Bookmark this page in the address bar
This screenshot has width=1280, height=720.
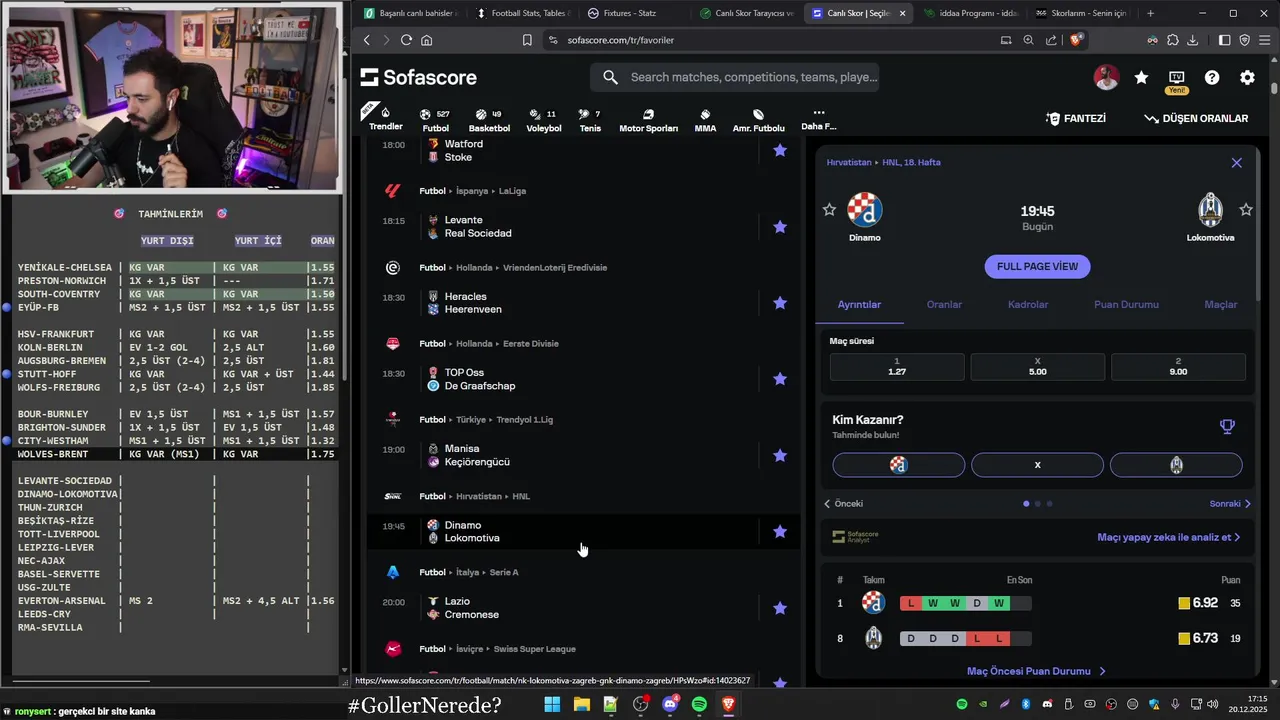527,40
